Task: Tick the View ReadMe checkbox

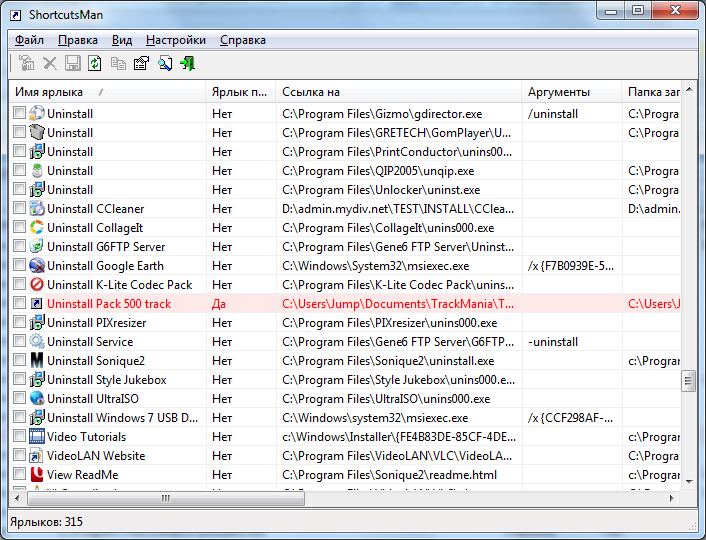Action: (19, 473)
